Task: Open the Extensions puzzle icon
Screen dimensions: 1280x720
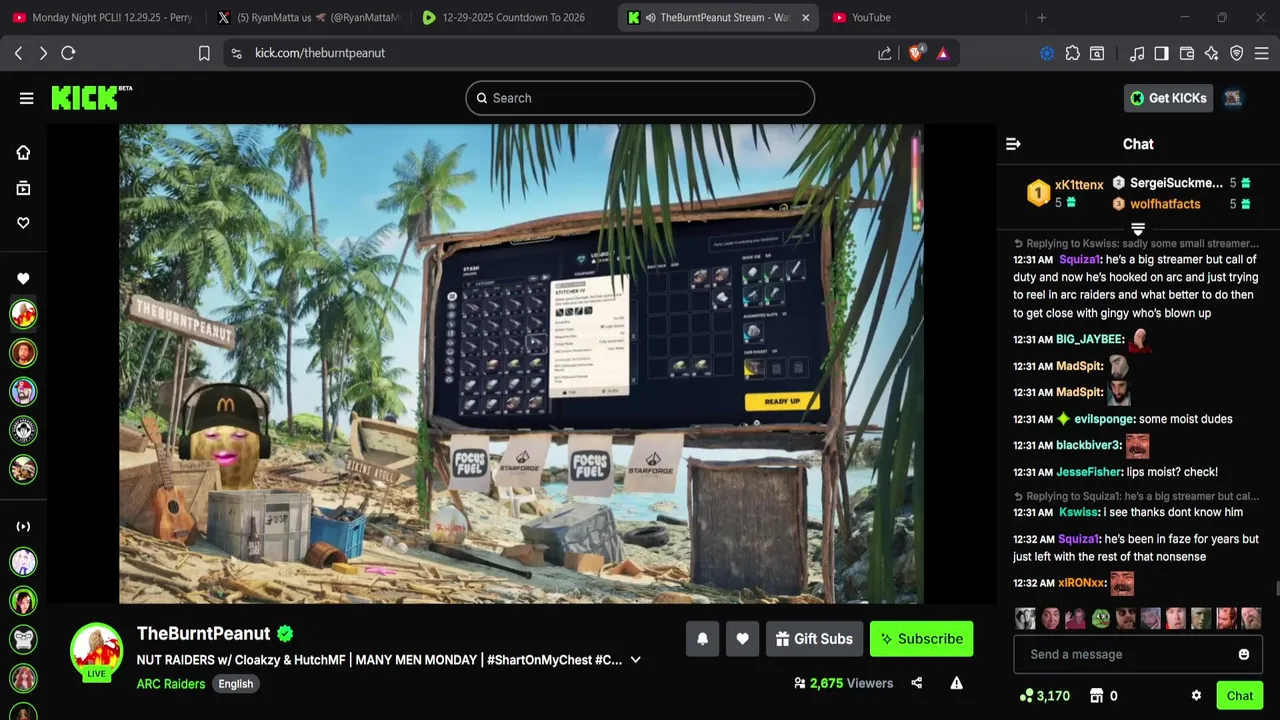Action: (1072, 53)
